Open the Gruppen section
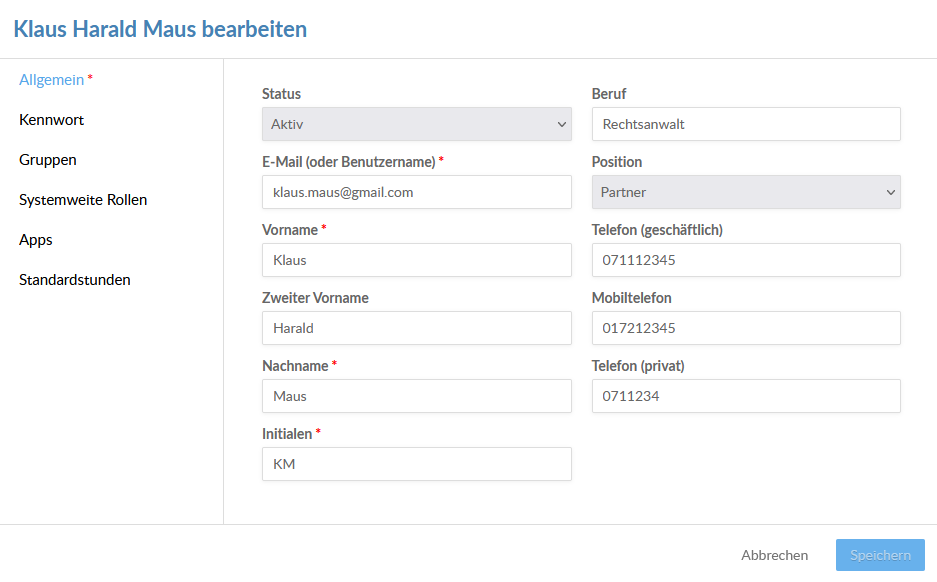The height and width of the screenshot is (582, 937). click(x=48, y=160)
